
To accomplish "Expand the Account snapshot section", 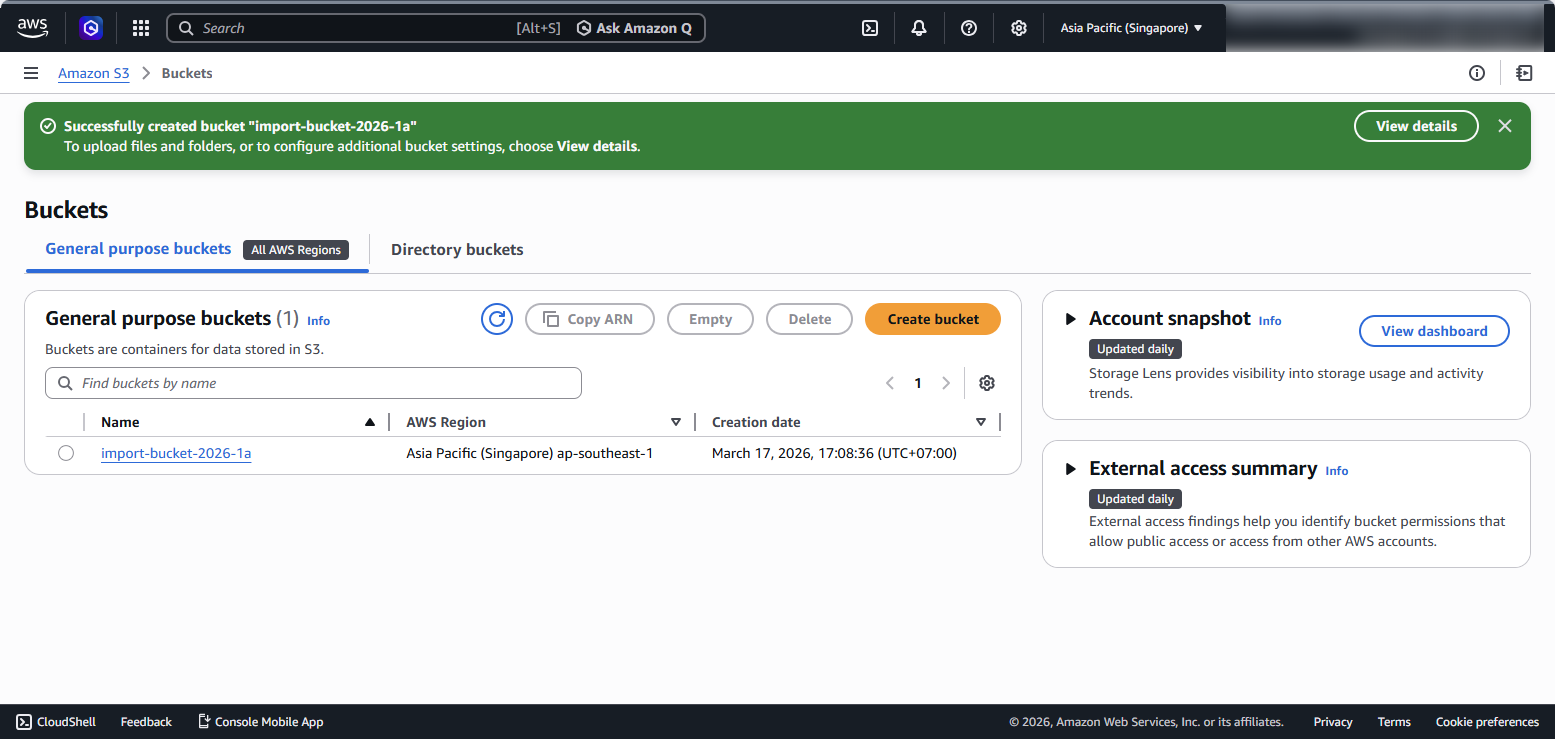I will pyautogui.click(x=1071, y=319).
